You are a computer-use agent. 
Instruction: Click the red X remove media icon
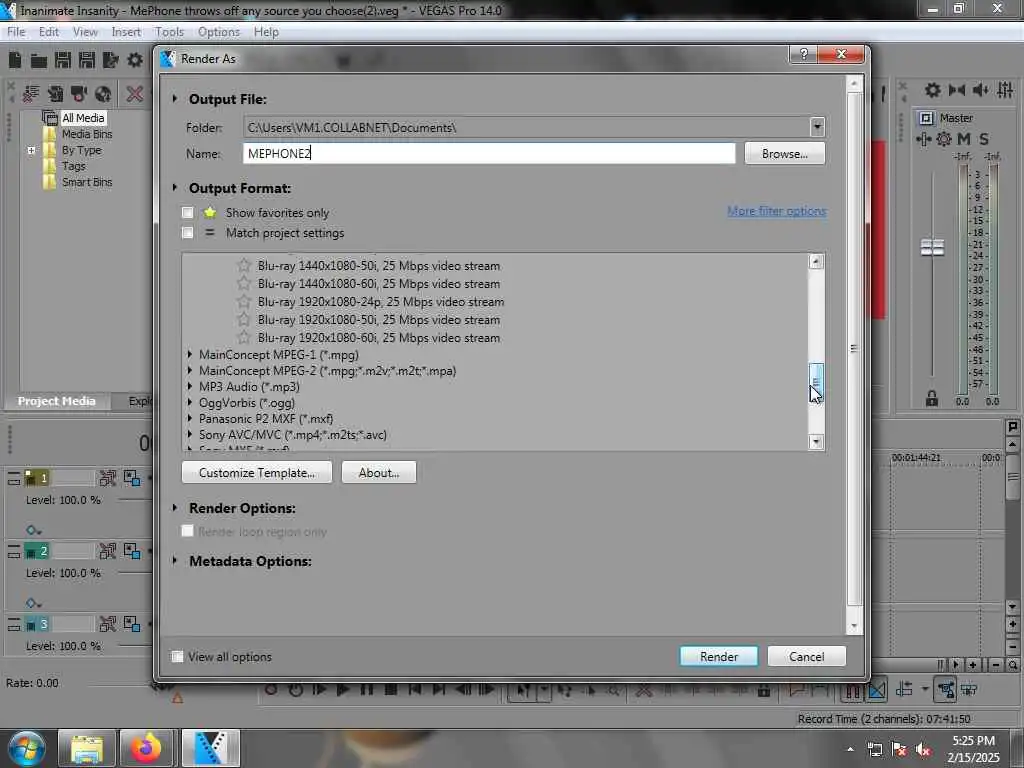click(x=135, y=94)
